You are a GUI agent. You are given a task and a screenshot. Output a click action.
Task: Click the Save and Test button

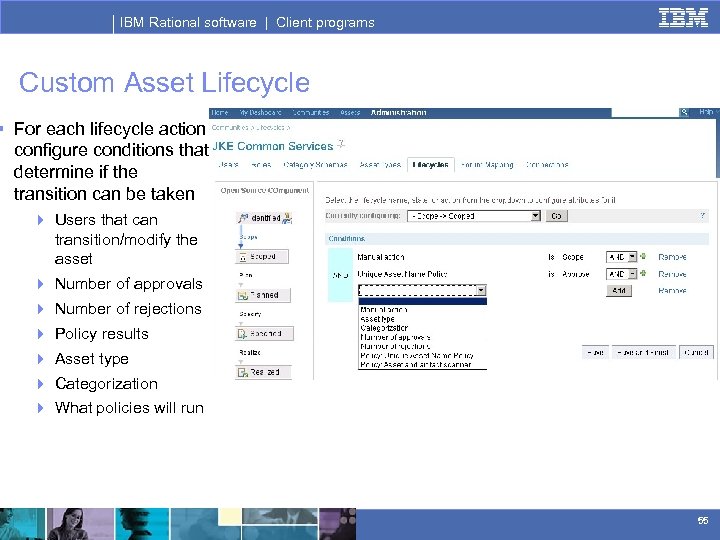coord(643,353)
